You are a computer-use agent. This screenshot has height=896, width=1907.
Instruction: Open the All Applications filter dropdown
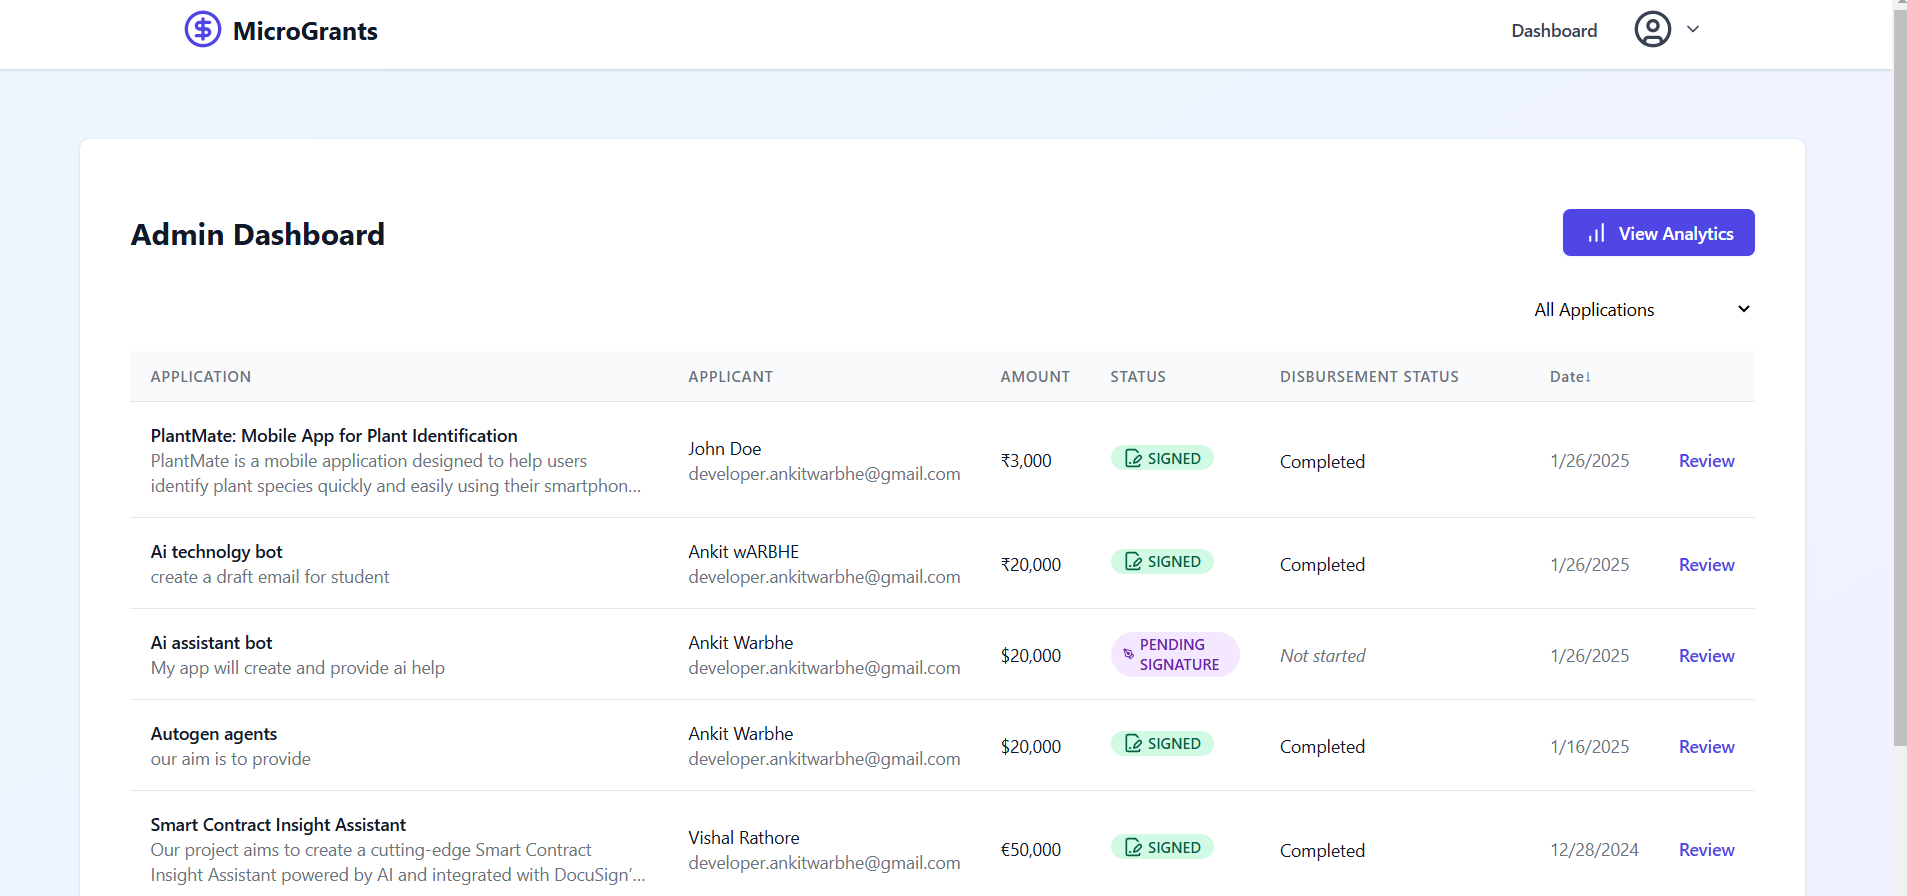click(1641, 310)
